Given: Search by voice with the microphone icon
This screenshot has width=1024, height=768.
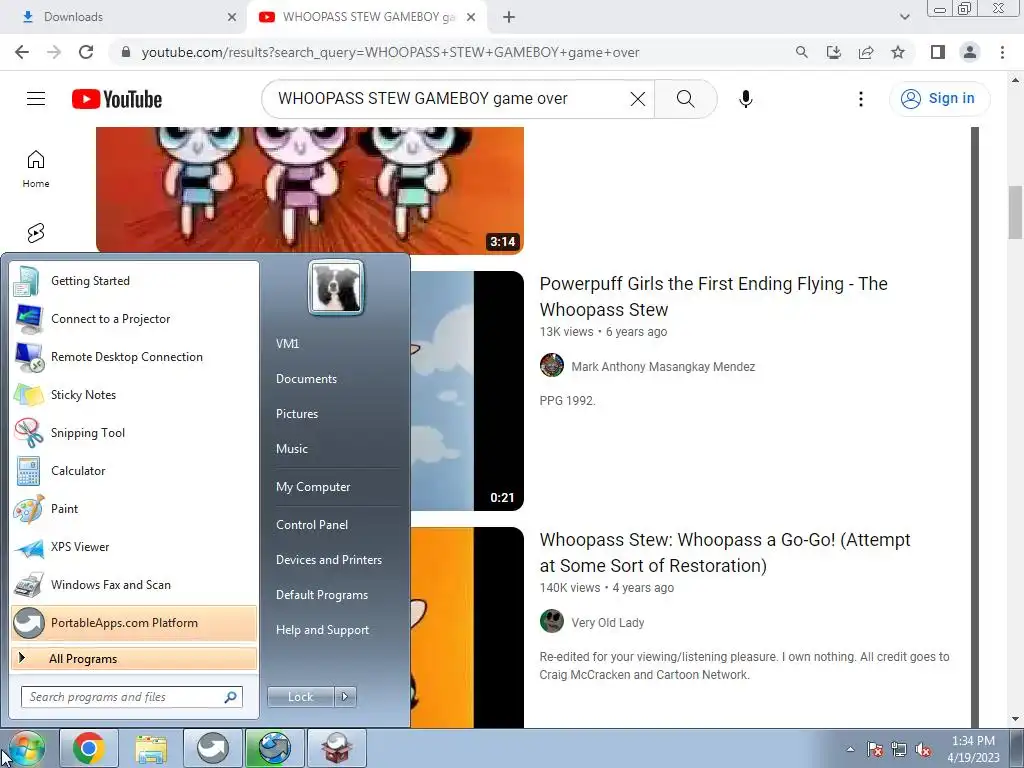Looking at the screenshot, I should click(746, 99).
